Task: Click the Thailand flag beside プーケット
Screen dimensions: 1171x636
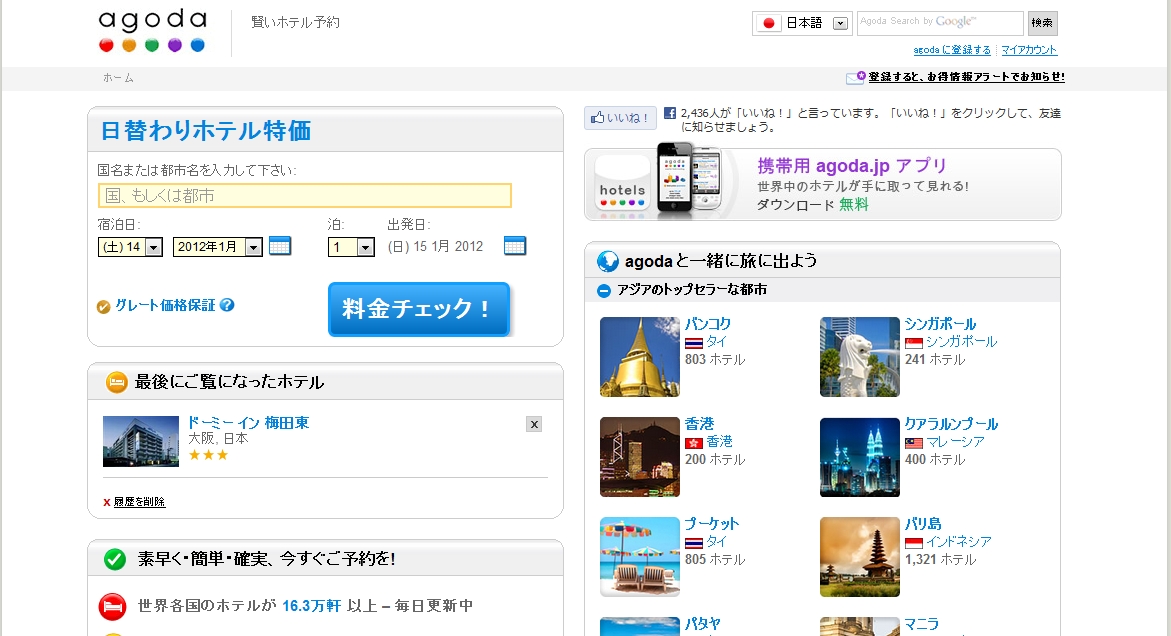Action: [694, 543]
